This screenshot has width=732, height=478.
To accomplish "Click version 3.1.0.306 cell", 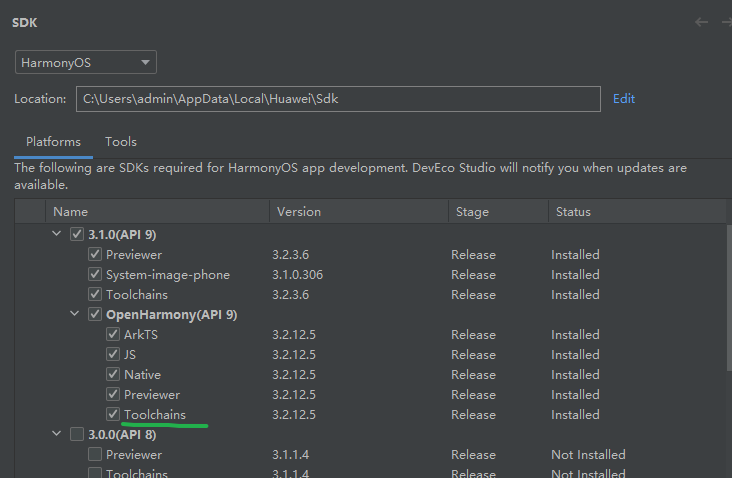I will (x=297, y=274).
